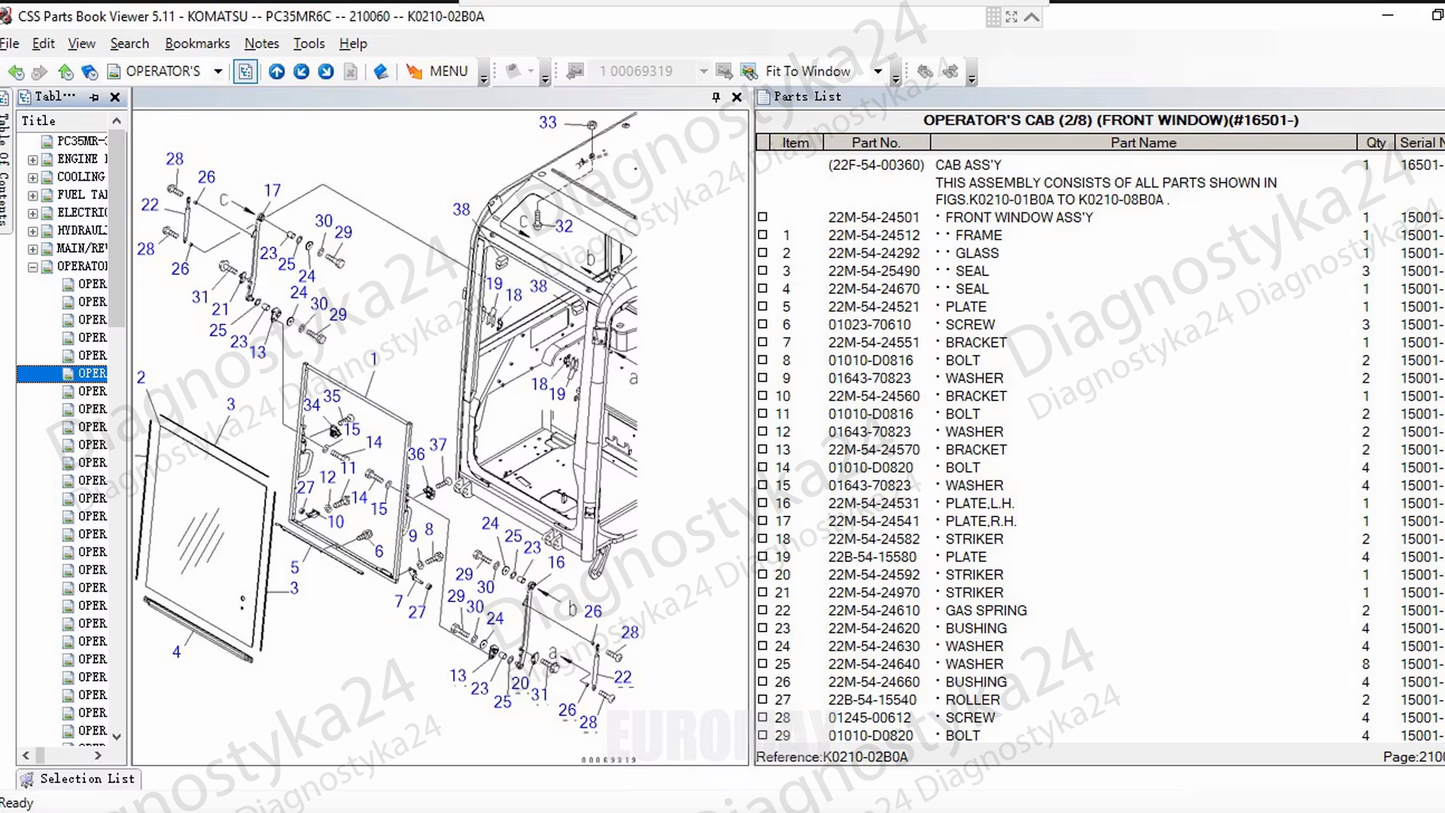Expand the HYDRAUL tree node
Viewport: 1445px width, 813px height.
coord(33,231)
